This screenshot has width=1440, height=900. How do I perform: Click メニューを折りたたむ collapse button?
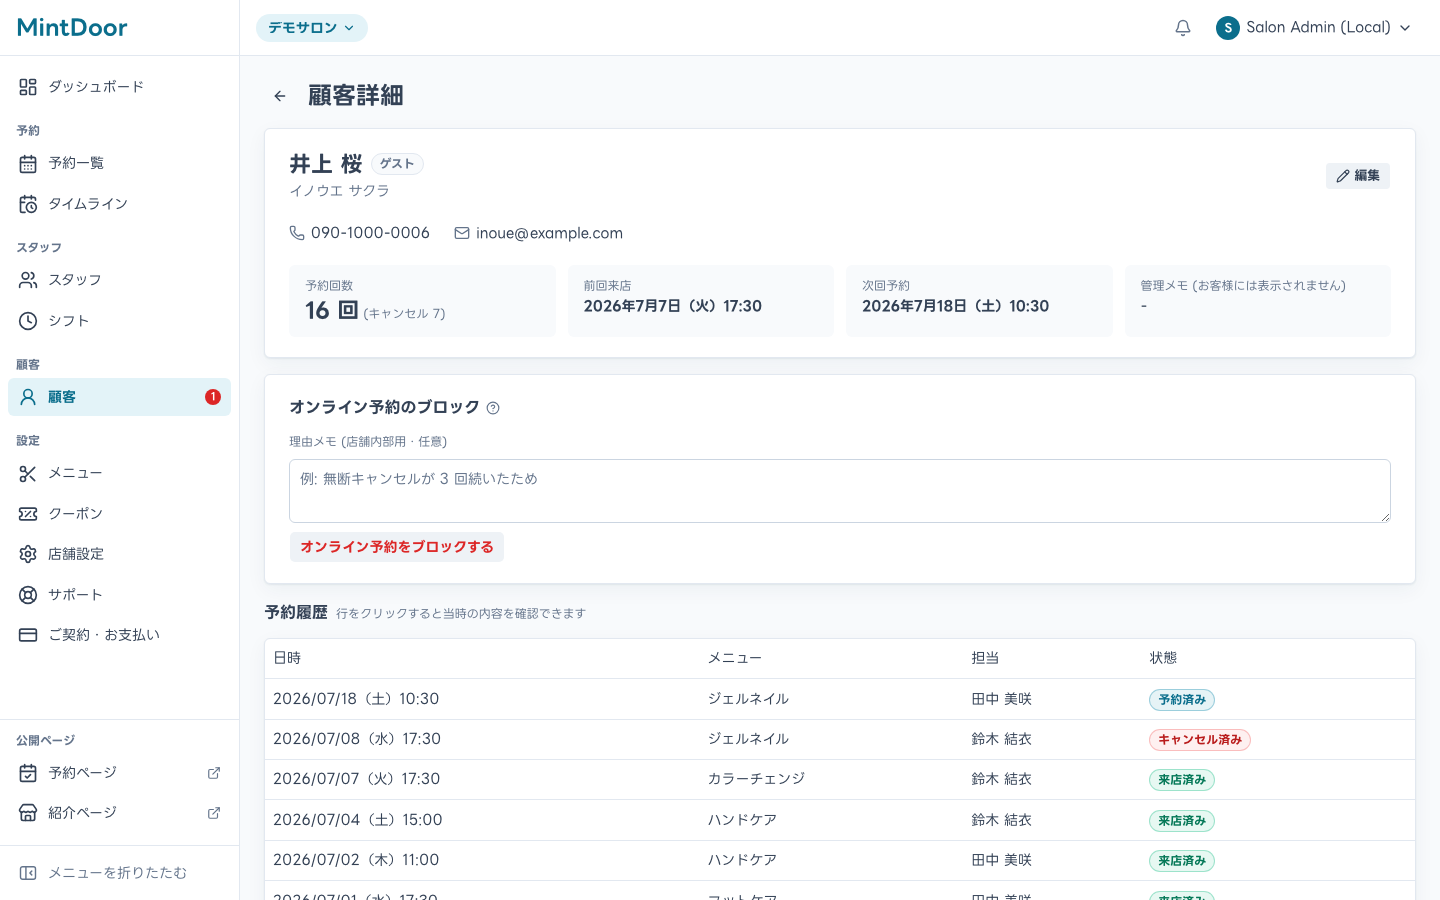pyautogui.click(x=120, y=873)
